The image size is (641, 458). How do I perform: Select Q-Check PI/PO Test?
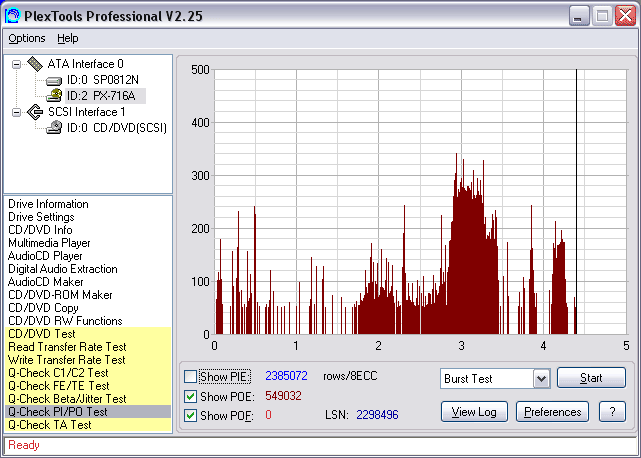88,412
